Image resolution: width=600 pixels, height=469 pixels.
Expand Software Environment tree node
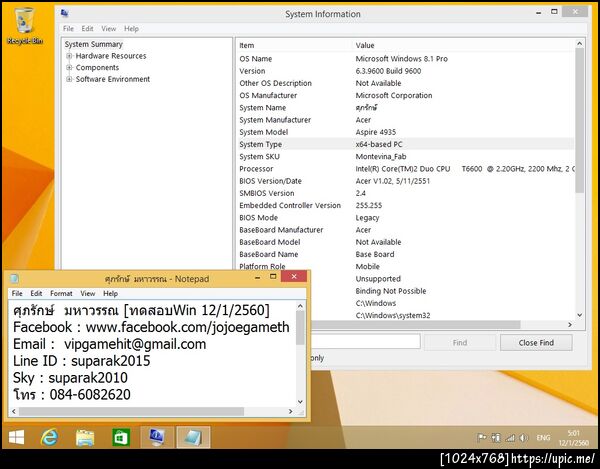pos(69,79)
